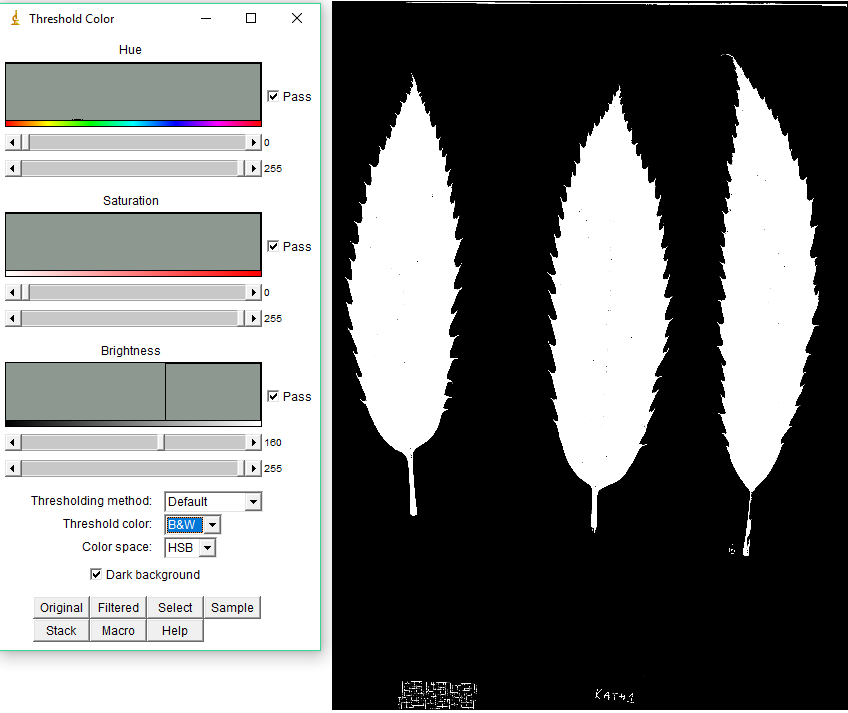Maximize the Threshold Color window
Viewport: 848px width, 713px height.
pos(251,18)
